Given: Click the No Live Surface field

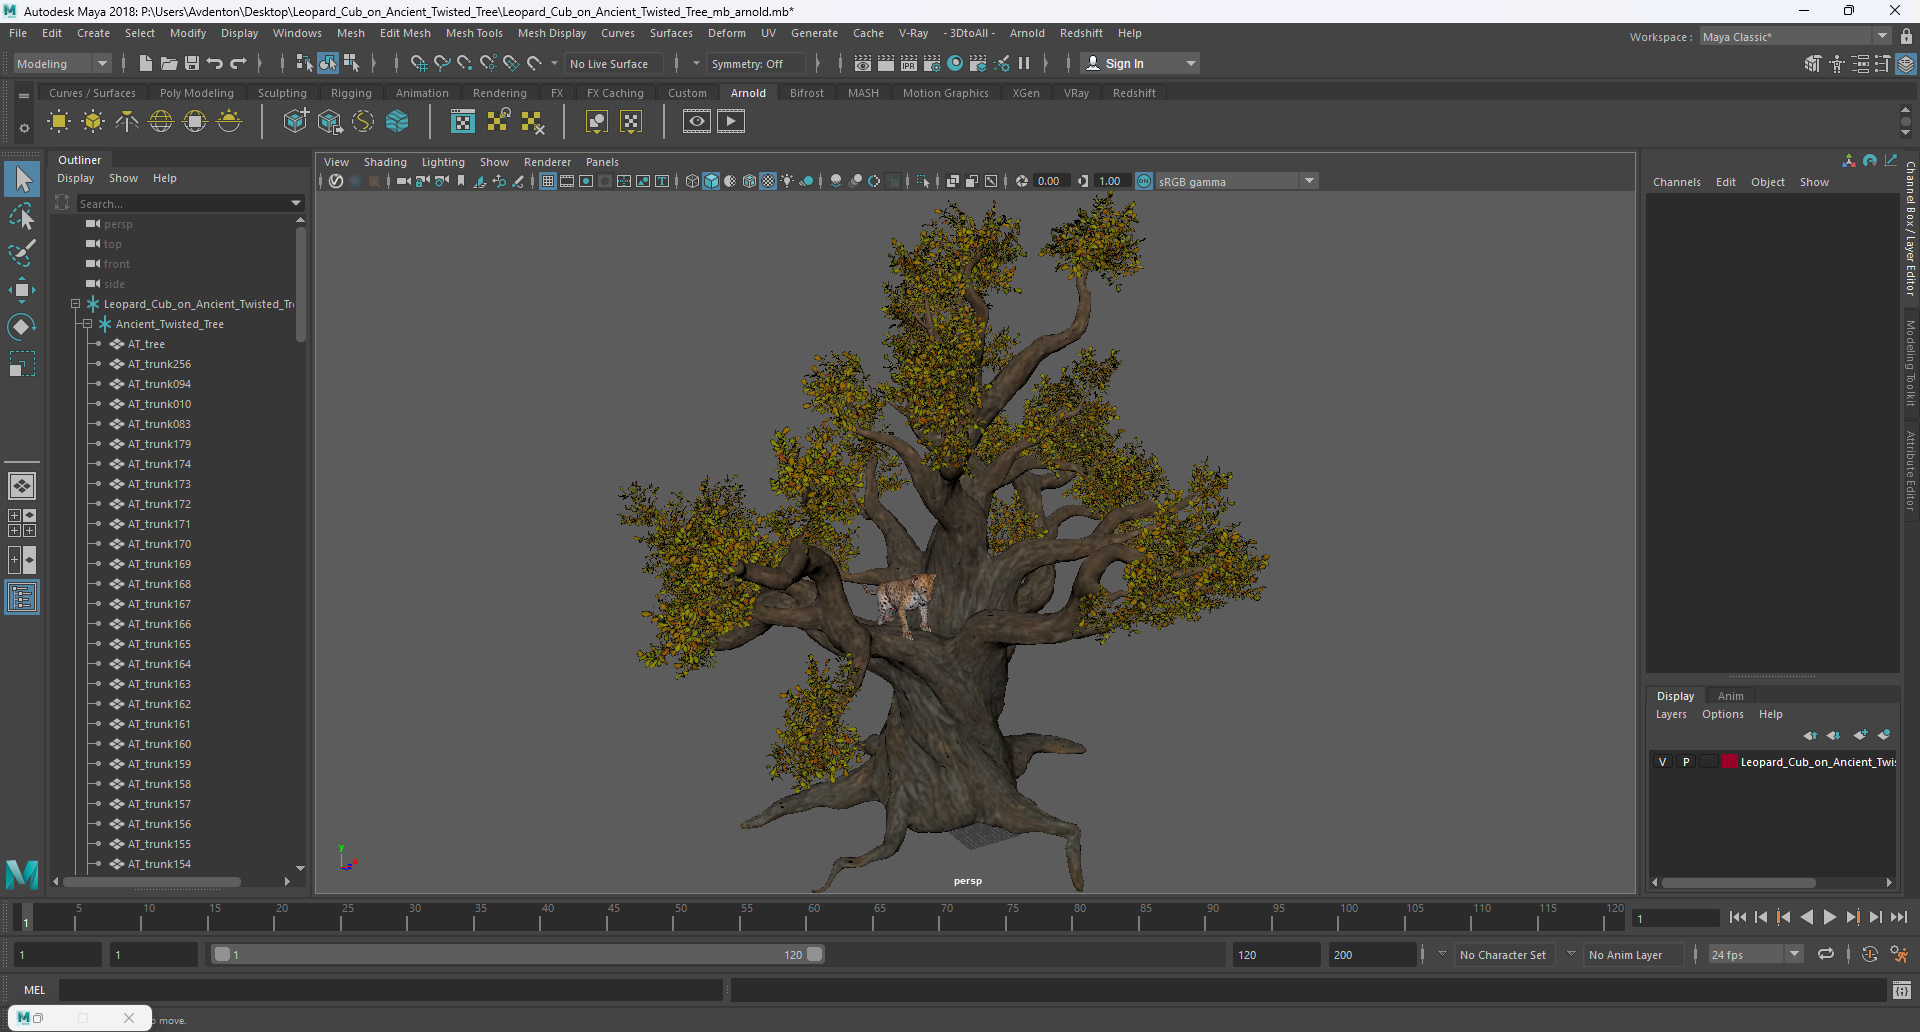Looking at the screenshot, I should click(616, 63).
